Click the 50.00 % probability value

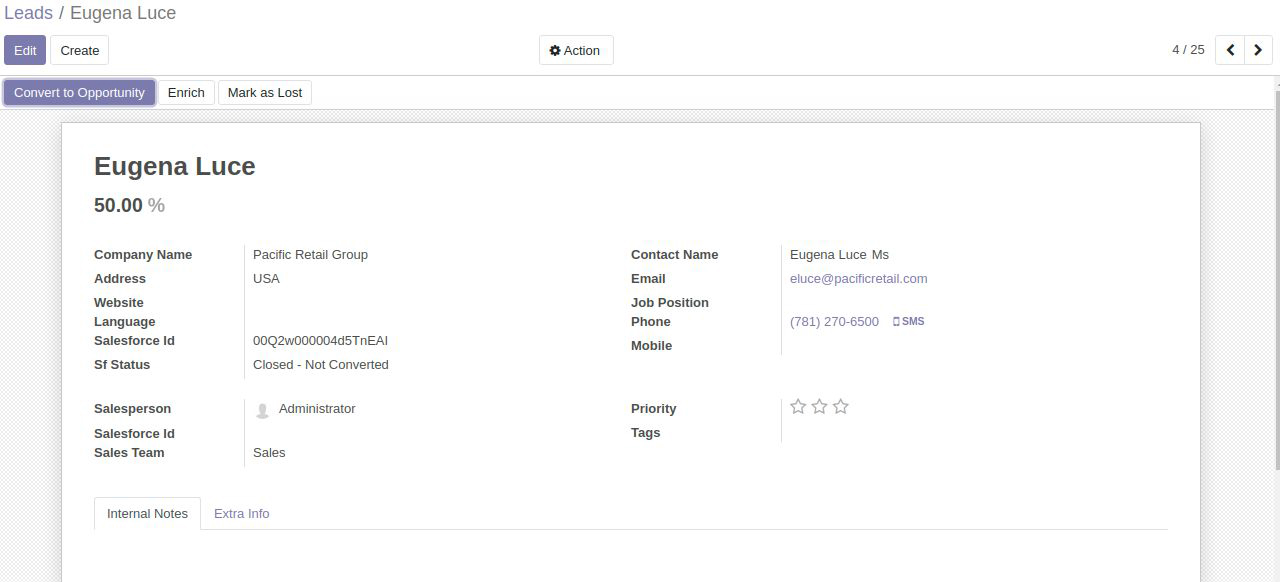coord(129,205)
